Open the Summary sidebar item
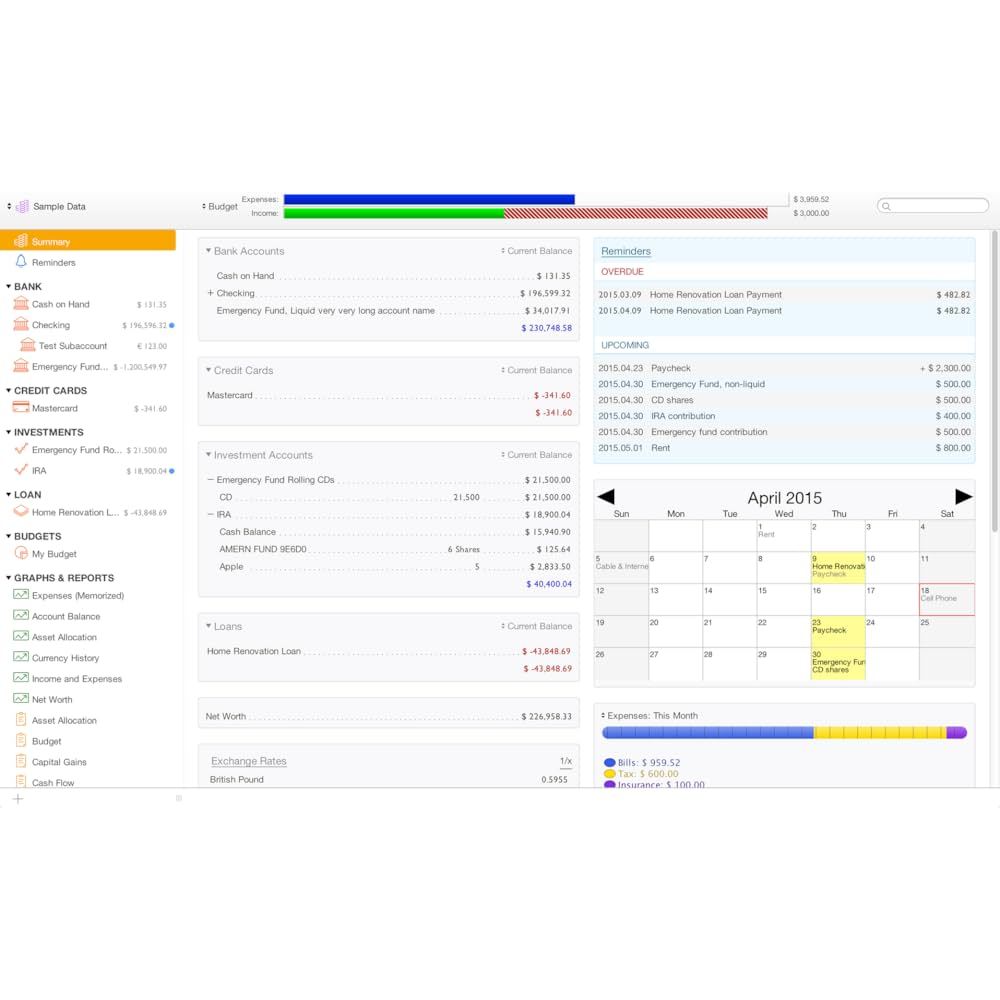1000x1000 pixels. [87, 241]
